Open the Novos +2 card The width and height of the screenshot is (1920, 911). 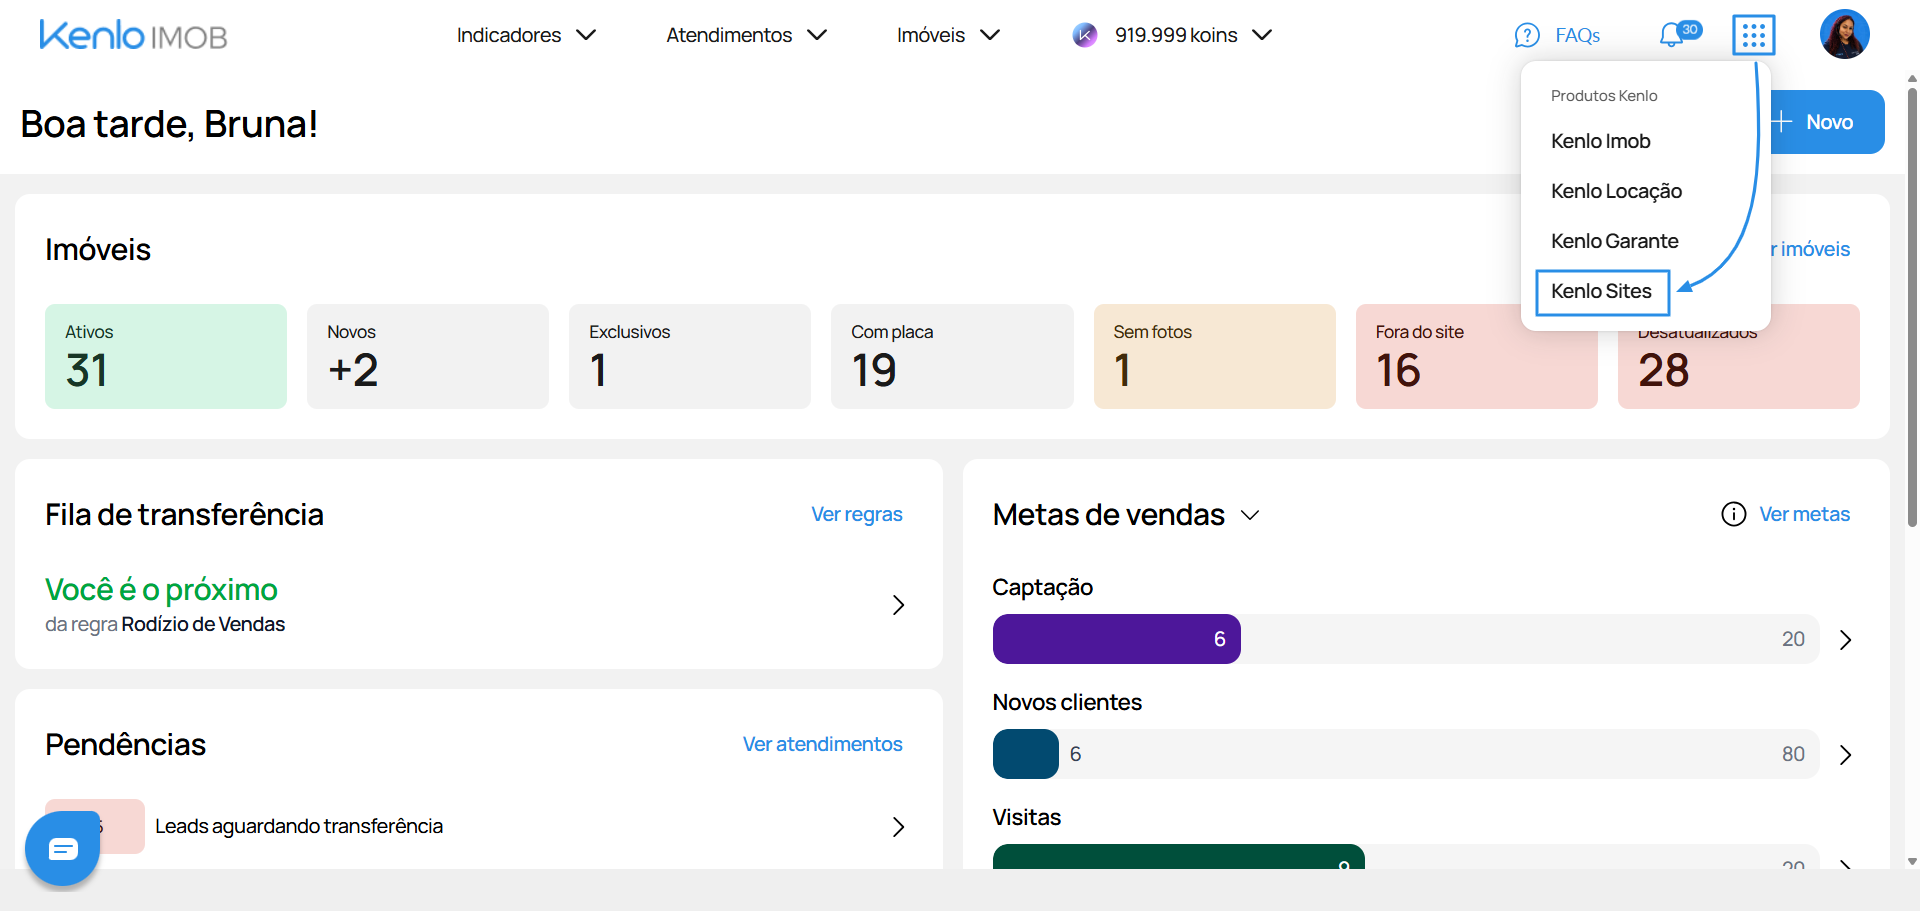click(x=428, y=356)
